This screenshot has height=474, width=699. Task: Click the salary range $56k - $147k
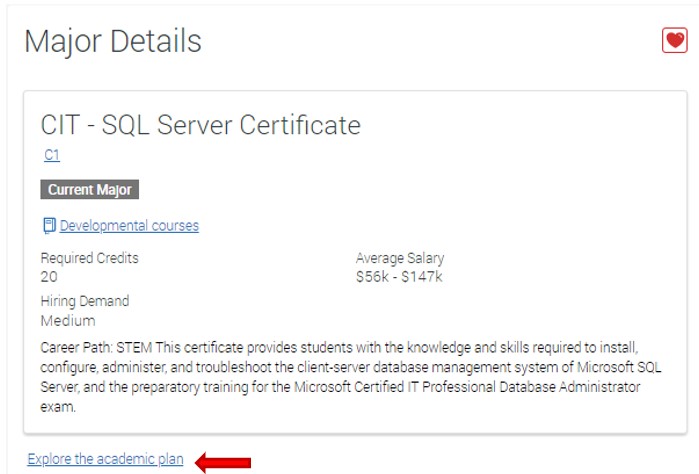coord(399,276)
